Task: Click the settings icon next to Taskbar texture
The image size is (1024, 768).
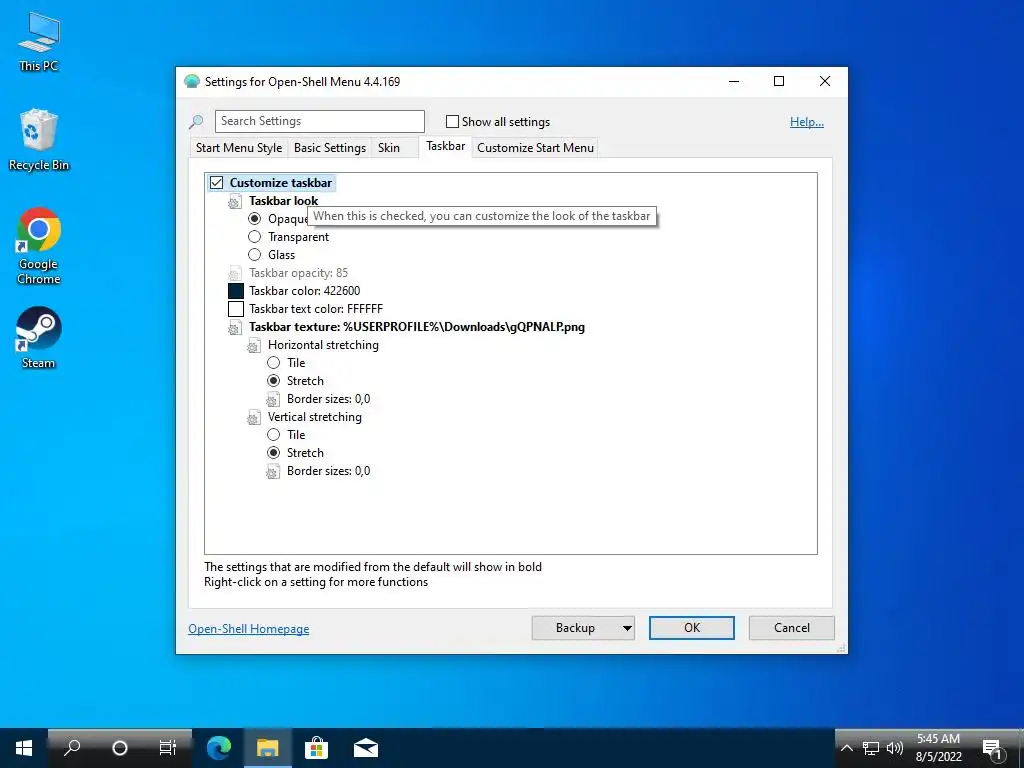Action: point(235,327)
